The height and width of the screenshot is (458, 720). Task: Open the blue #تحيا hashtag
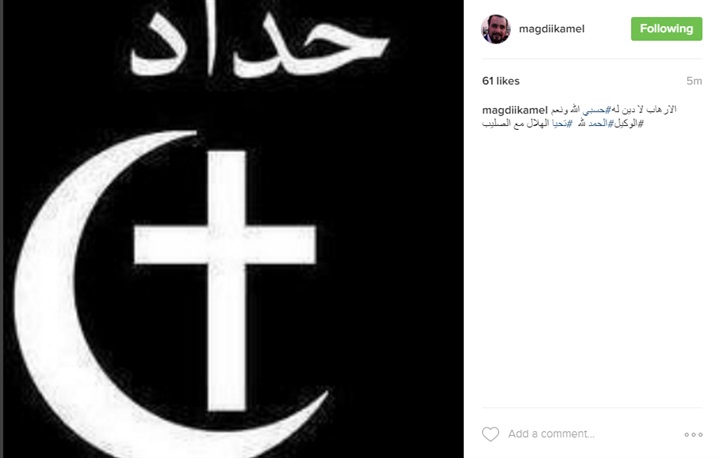tap(562, 124)
